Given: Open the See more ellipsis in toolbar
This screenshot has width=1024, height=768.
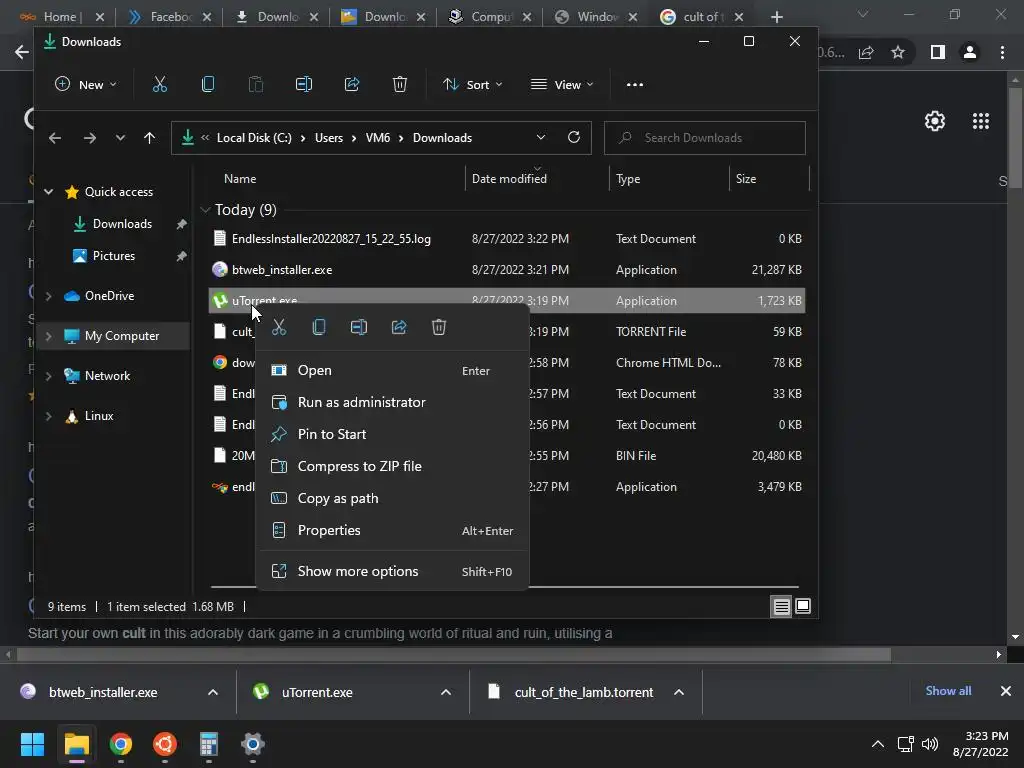Looking at the screenshot, I should point(635,84).
